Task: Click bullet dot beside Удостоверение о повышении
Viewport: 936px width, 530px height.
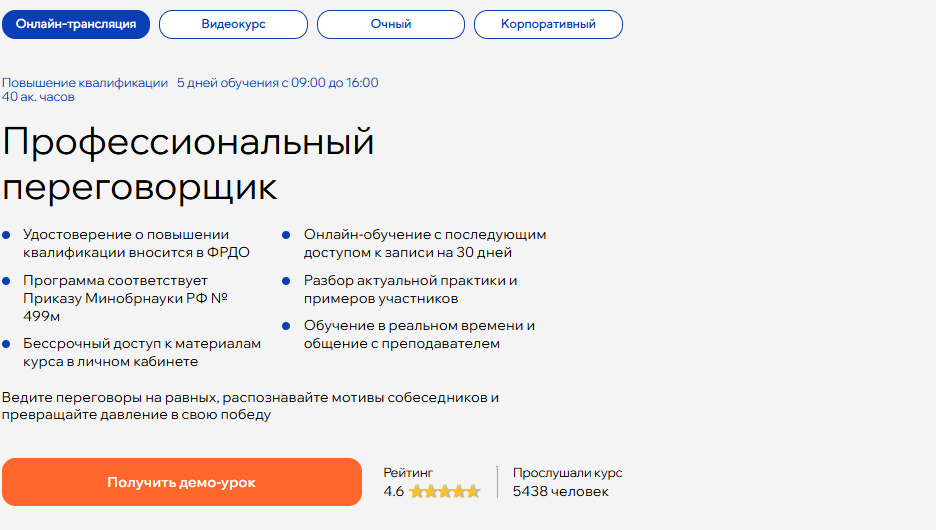Action: [6, 235]
